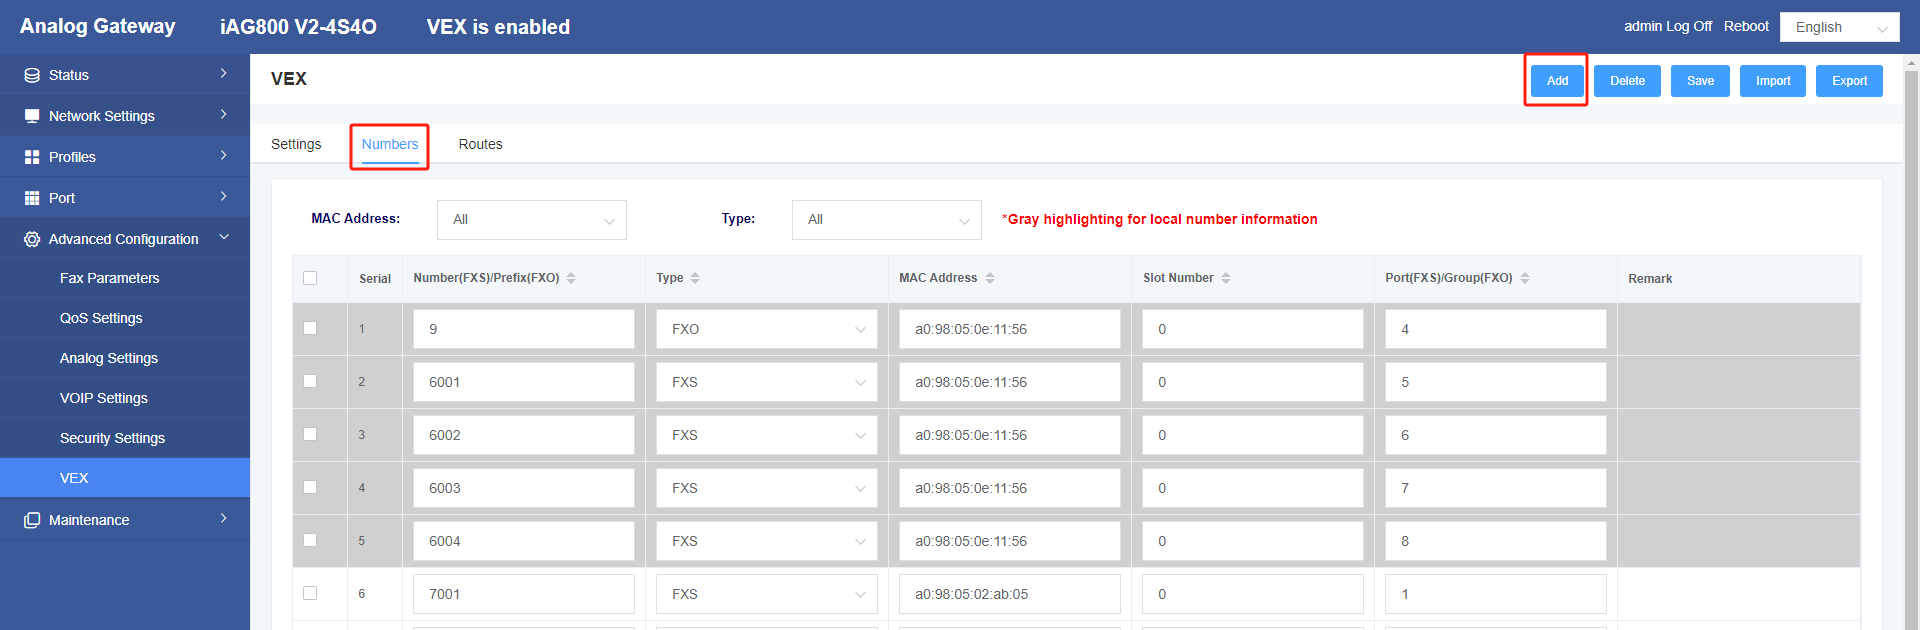Viewport: 1920px width, 630px height.
Task: Click the Profiles grid icon
Action: [32, 157]
